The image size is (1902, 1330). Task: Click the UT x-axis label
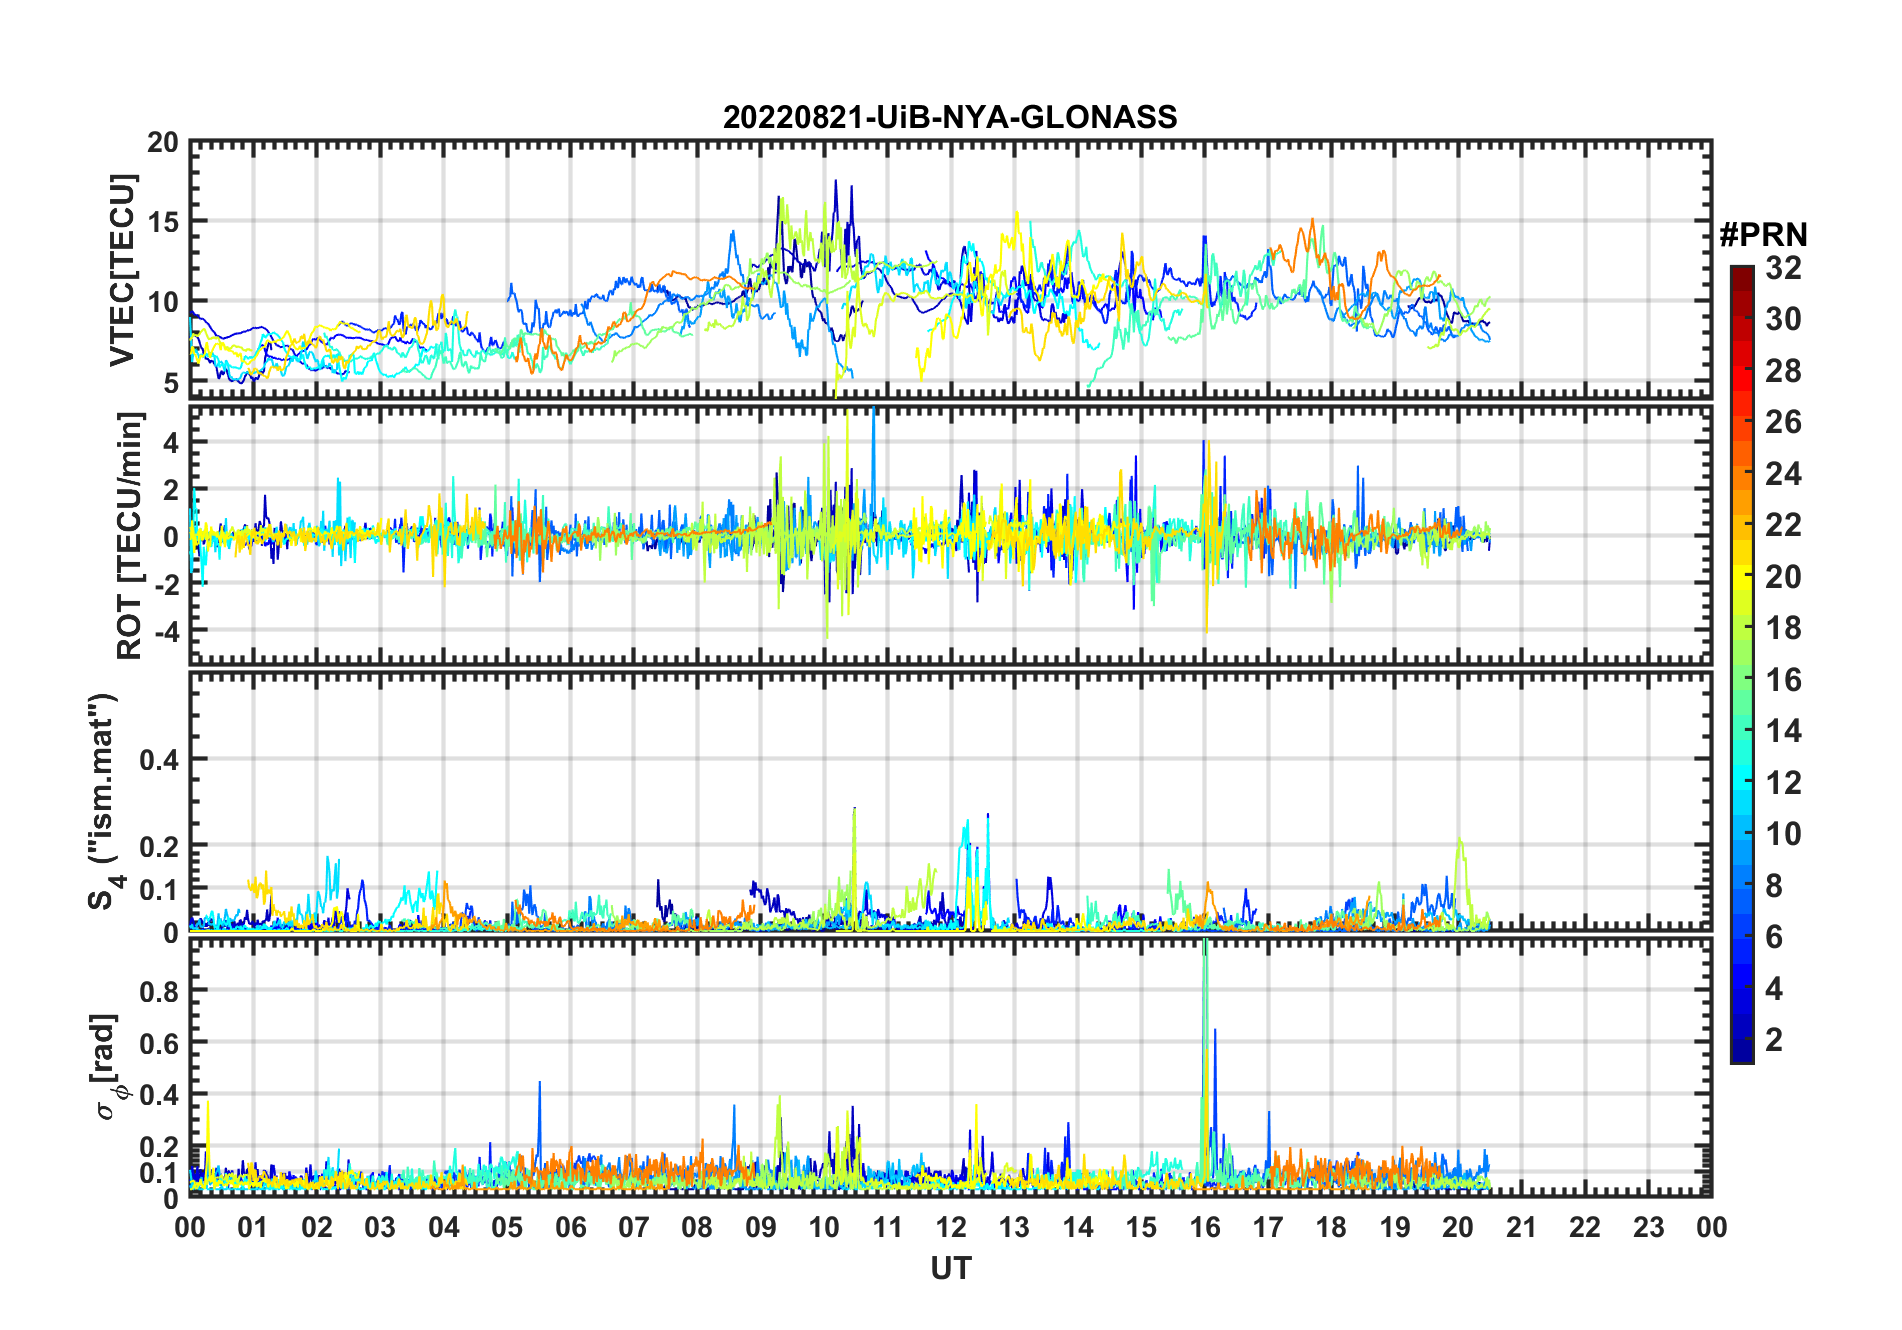tap(950, 1268)
